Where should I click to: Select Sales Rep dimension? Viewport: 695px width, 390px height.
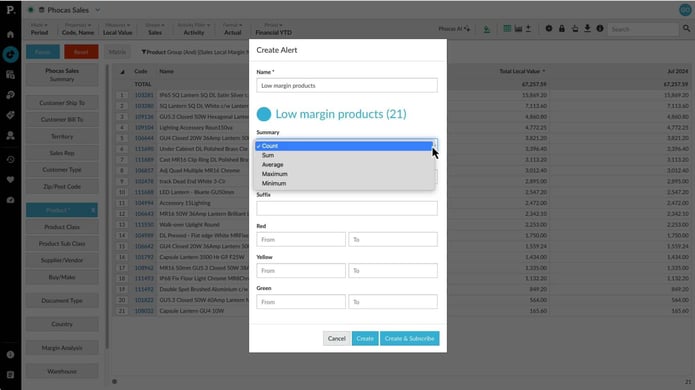[62, 153]
